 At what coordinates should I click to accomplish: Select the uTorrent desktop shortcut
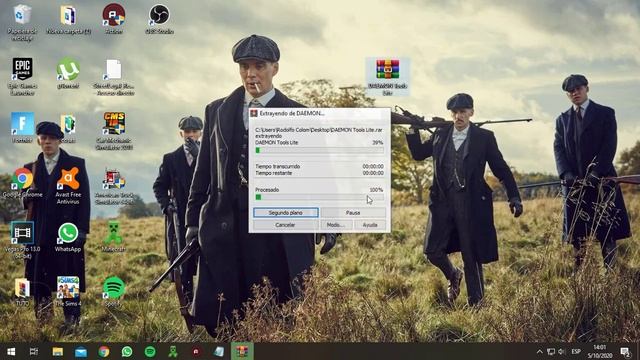tap(68, 73)
